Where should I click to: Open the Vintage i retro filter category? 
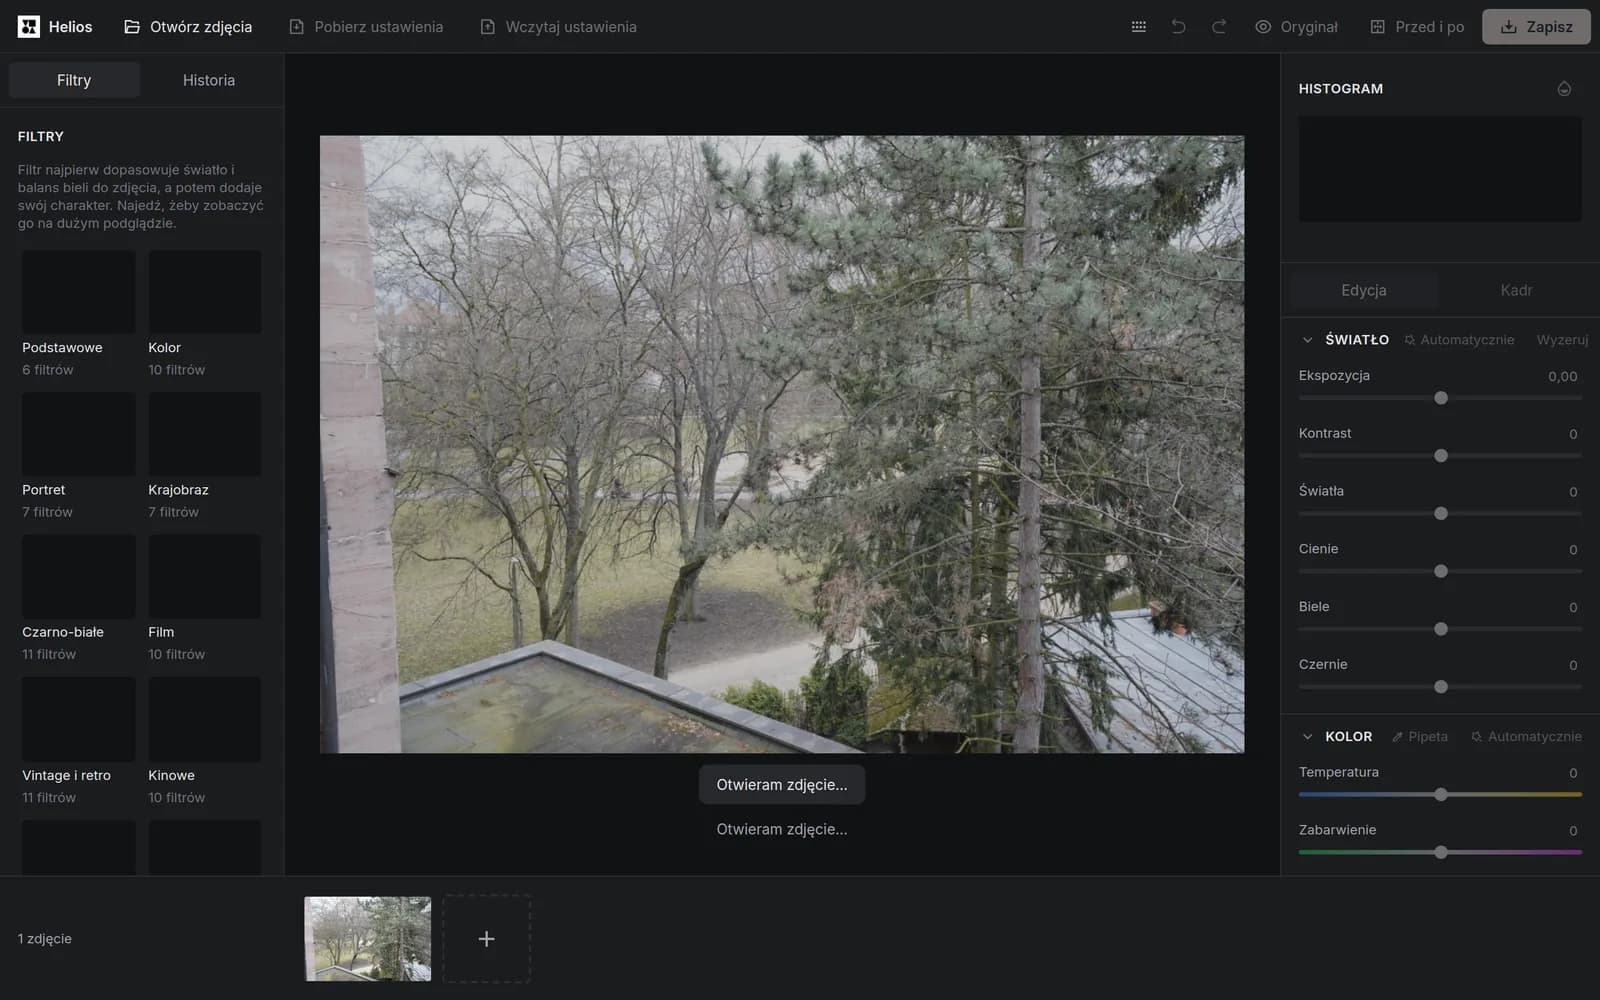[x=78, y=741]
